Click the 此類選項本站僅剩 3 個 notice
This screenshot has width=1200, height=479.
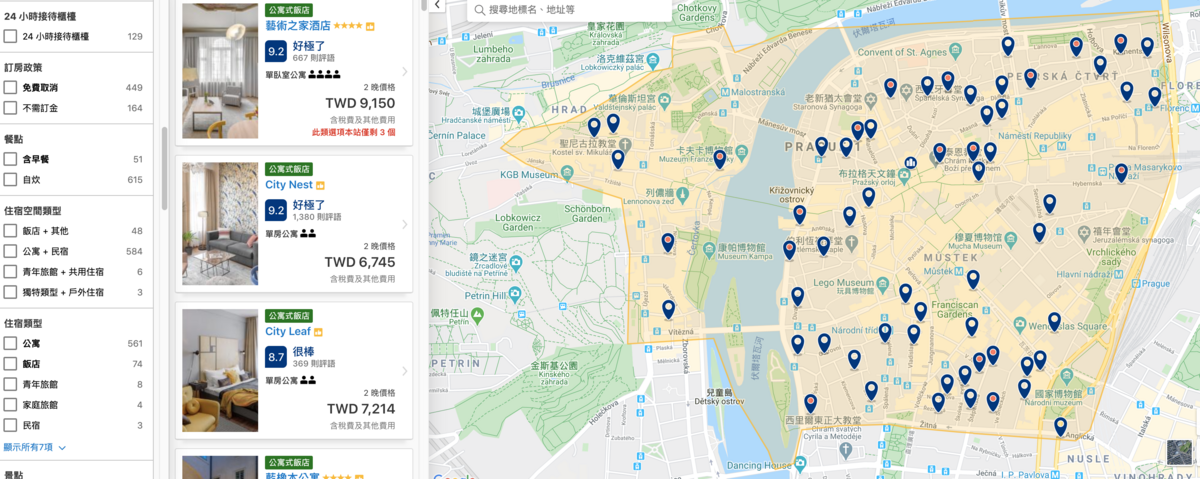tap(353, 132)
